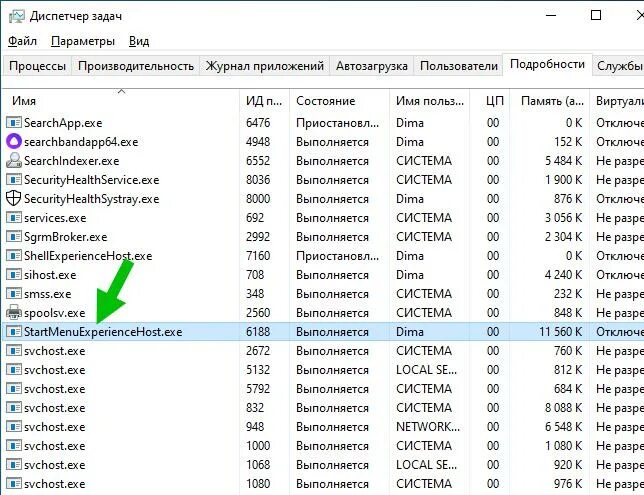Image resolution: width=644 pixels, height=495 pixels.
Task: Click the StartMenuExperienceHost.exe process icon
Action: (14, 332)
